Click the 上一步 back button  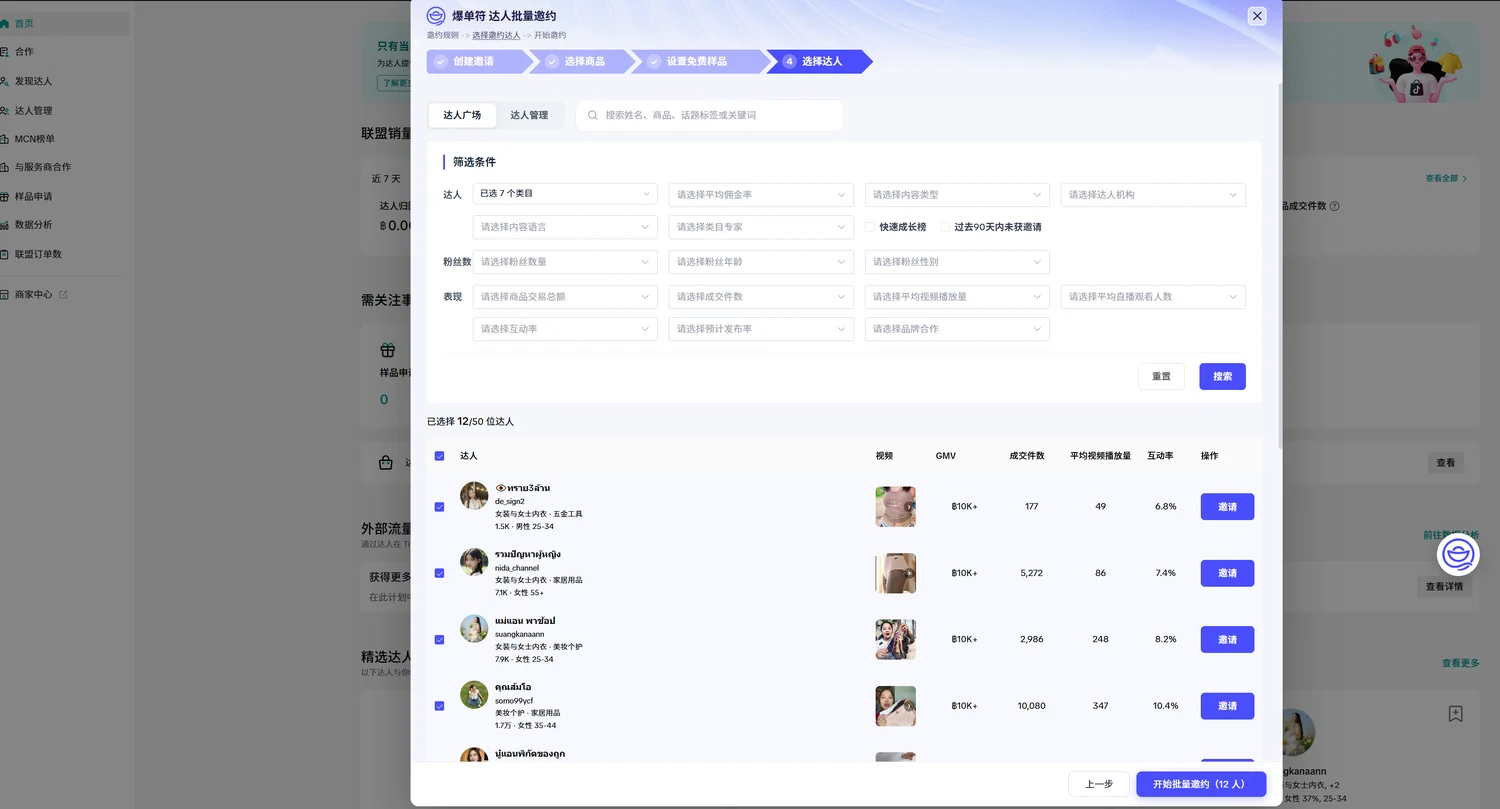(x=1099, y=784)
